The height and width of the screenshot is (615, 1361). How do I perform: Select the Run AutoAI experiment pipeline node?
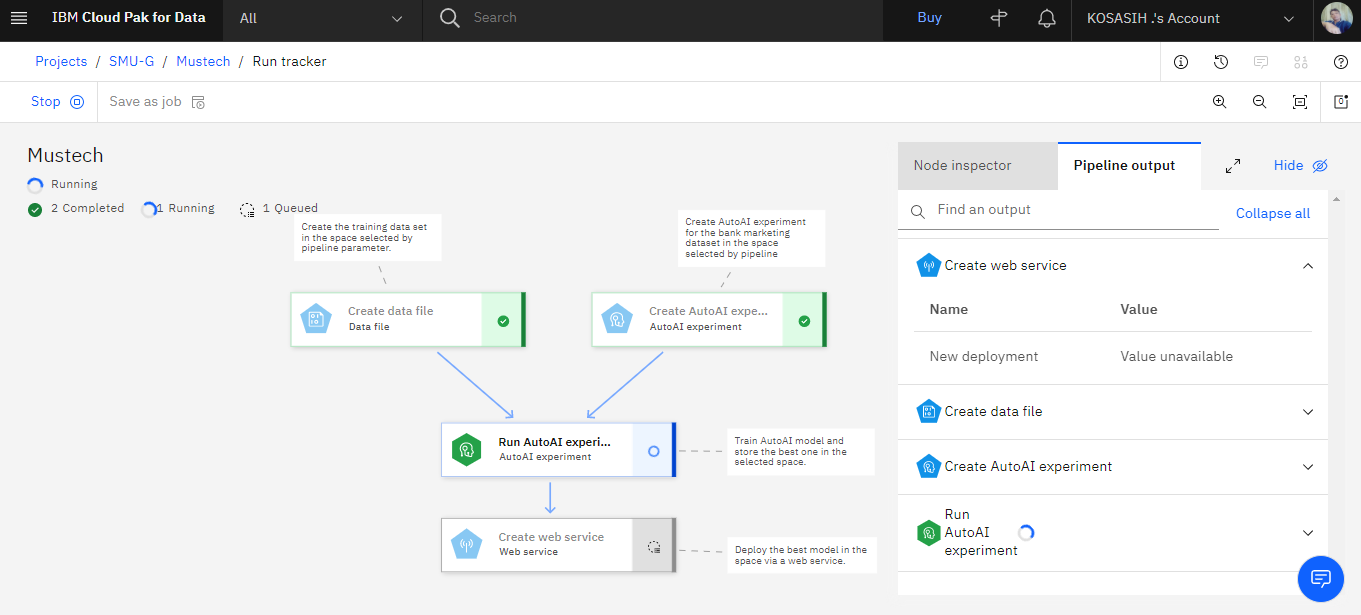point(559,450)
